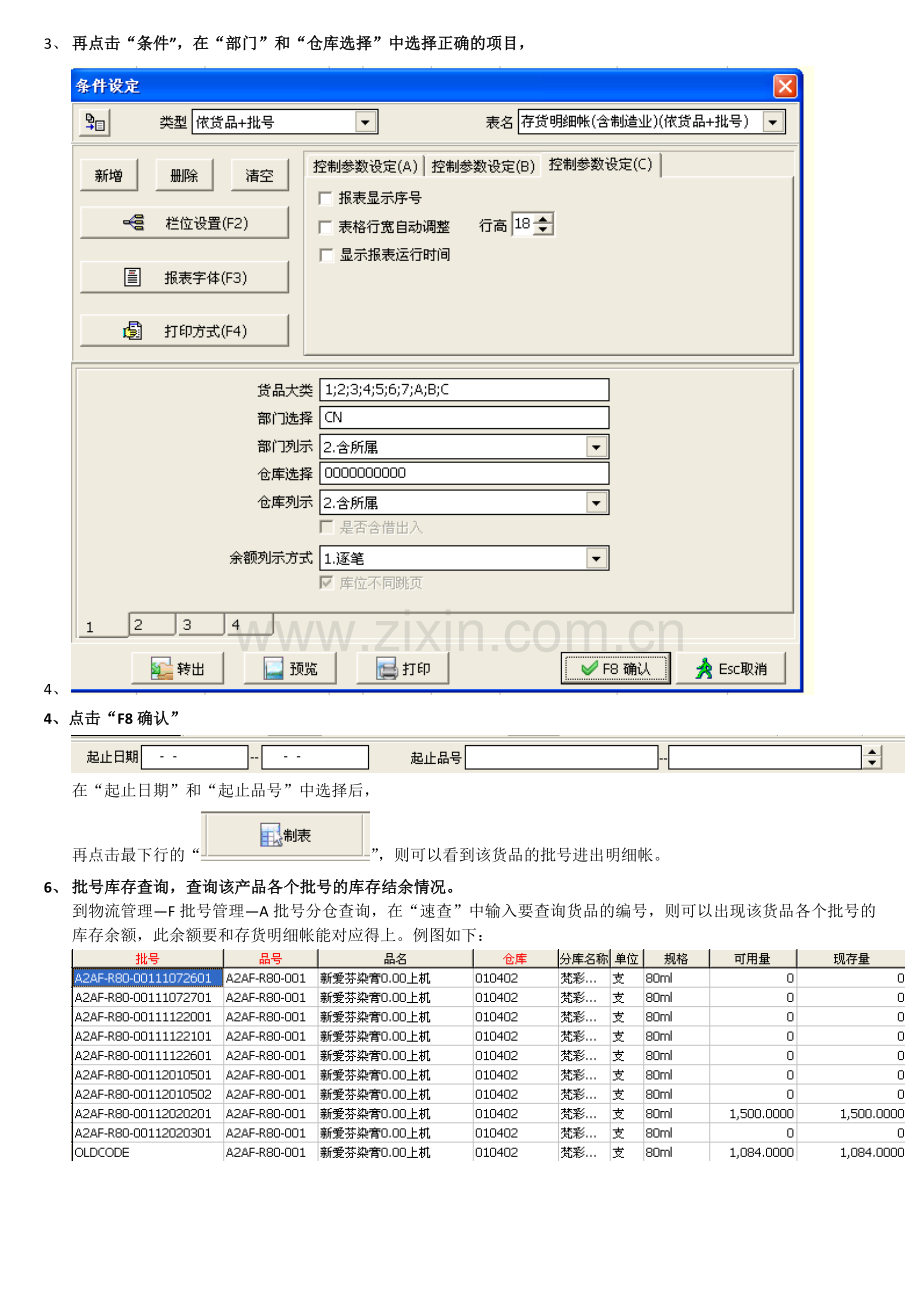Check 显示报表运行时间 option
Image resolution: width=920 pixels, height=1302 pixels.
[325, 255]
